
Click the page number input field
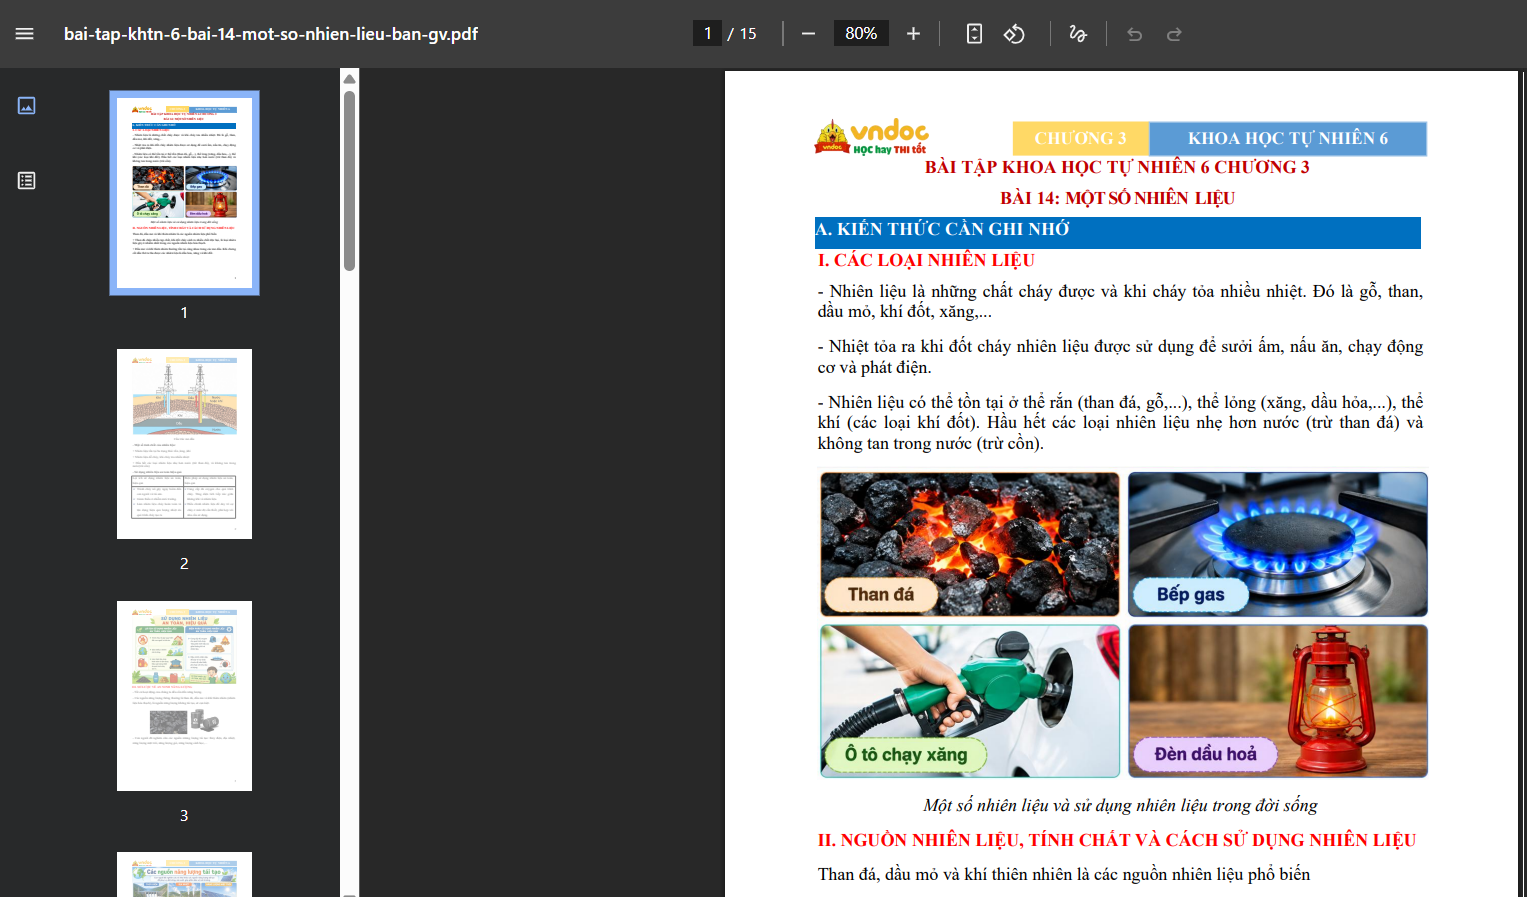click(x=707, y=34)
